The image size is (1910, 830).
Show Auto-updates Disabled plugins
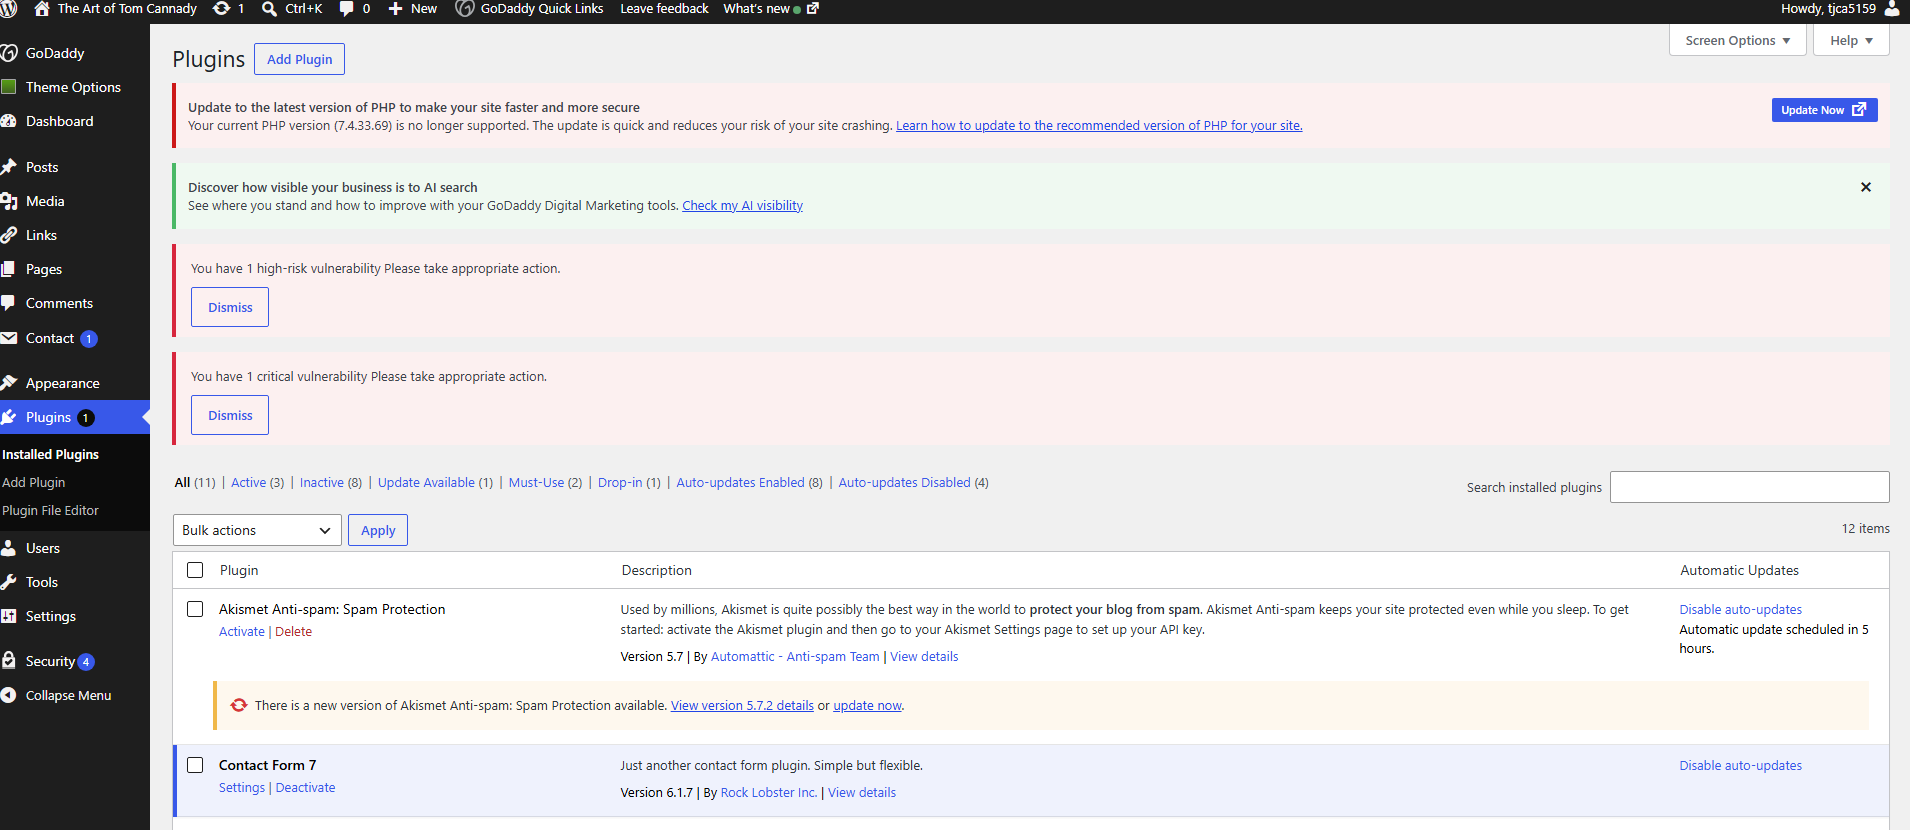click(x=904, y=483)
